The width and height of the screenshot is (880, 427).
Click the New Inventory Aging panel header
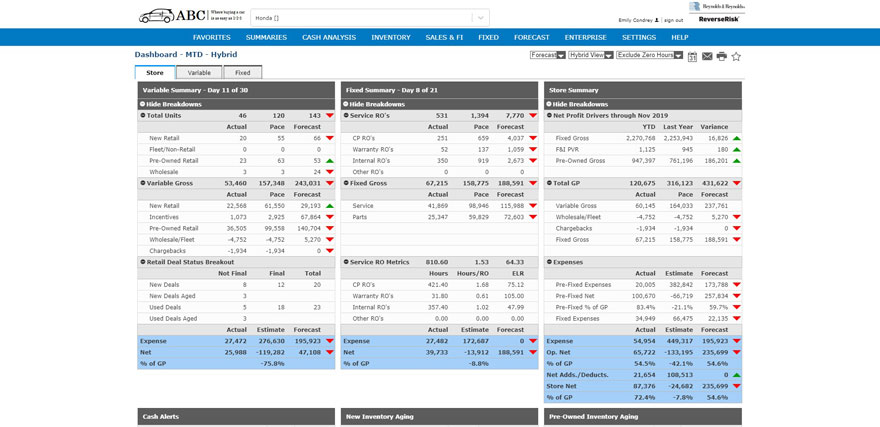click(x=439, y=417)
